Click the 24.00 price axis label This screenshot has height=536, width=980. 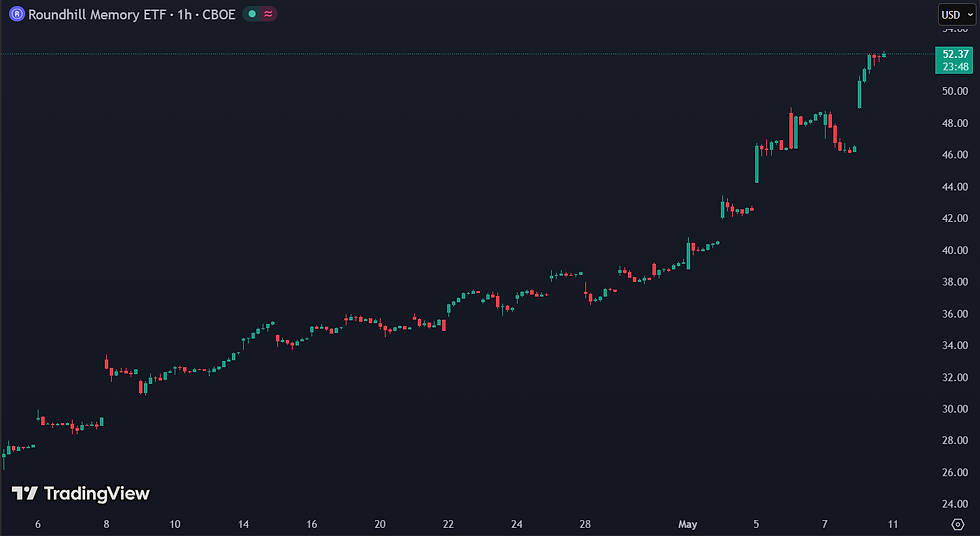(955, 504)
